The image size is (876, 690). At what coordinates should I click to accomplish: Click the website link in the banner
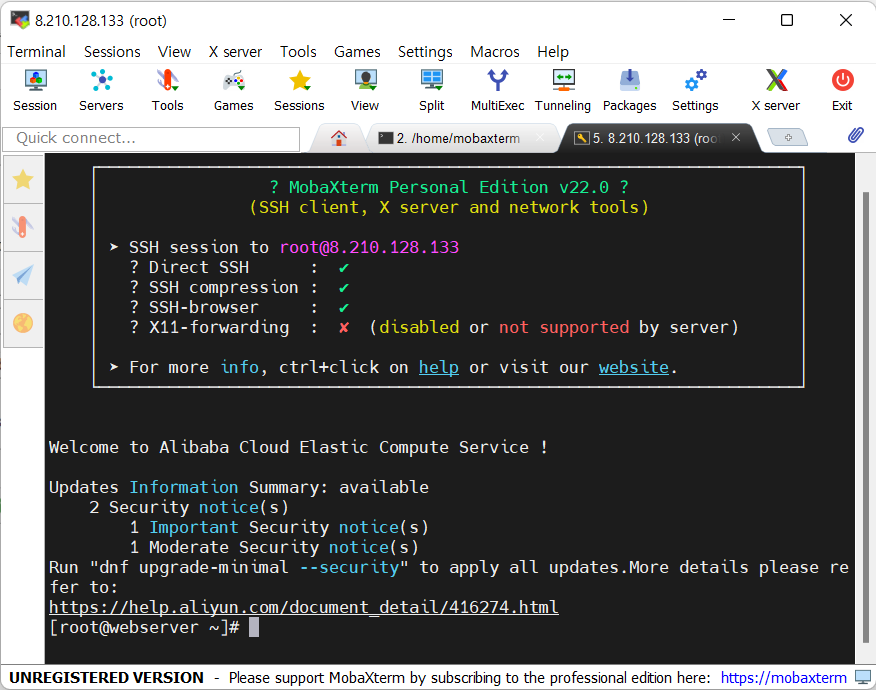pos(634,367)
